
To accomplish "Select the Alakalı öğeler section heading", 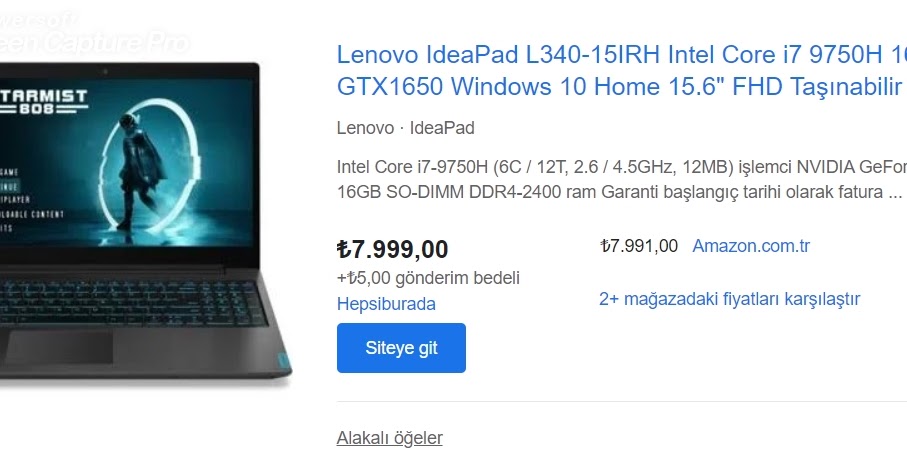I will click(x=389, y=438).
